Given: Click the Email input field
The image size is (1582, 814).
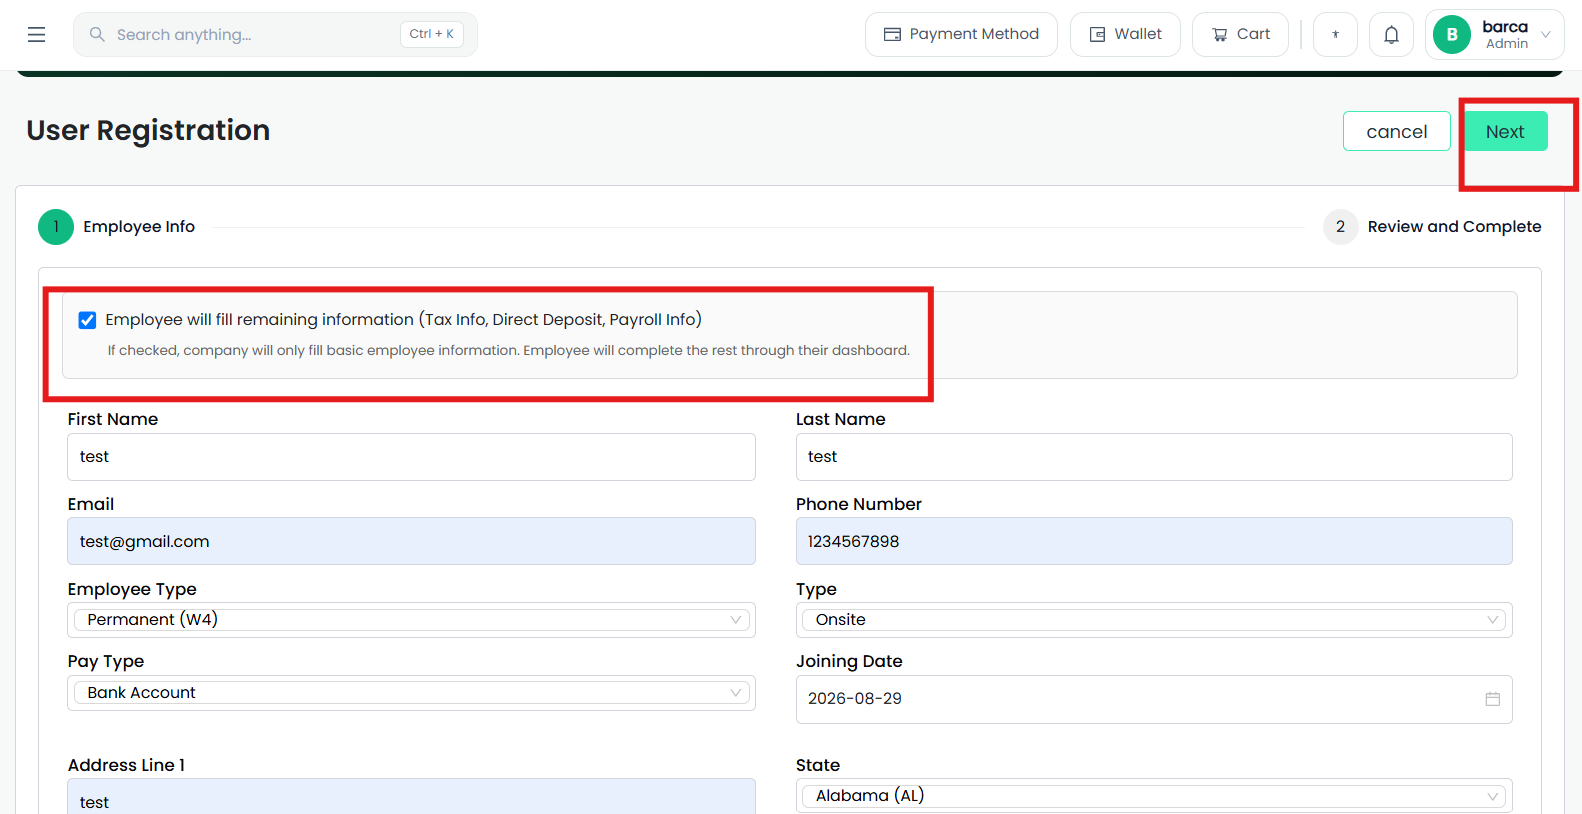Looking at the screenshot, I should click(411, 541).
